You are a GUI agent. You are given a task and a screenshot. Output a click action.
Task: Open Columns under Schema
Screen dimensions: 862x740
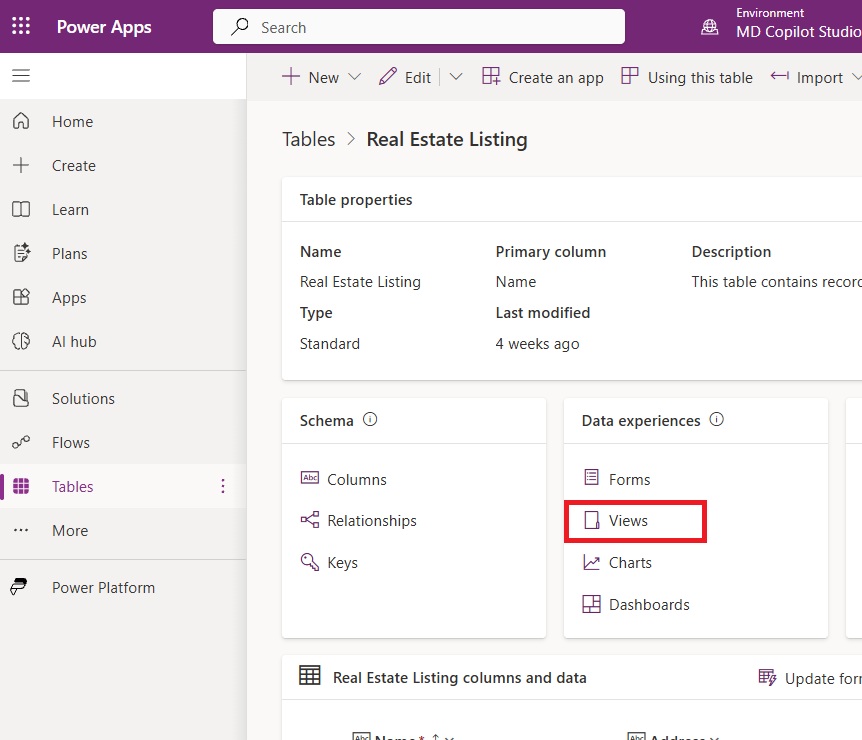pyautogui.click(x=356, y=480)
